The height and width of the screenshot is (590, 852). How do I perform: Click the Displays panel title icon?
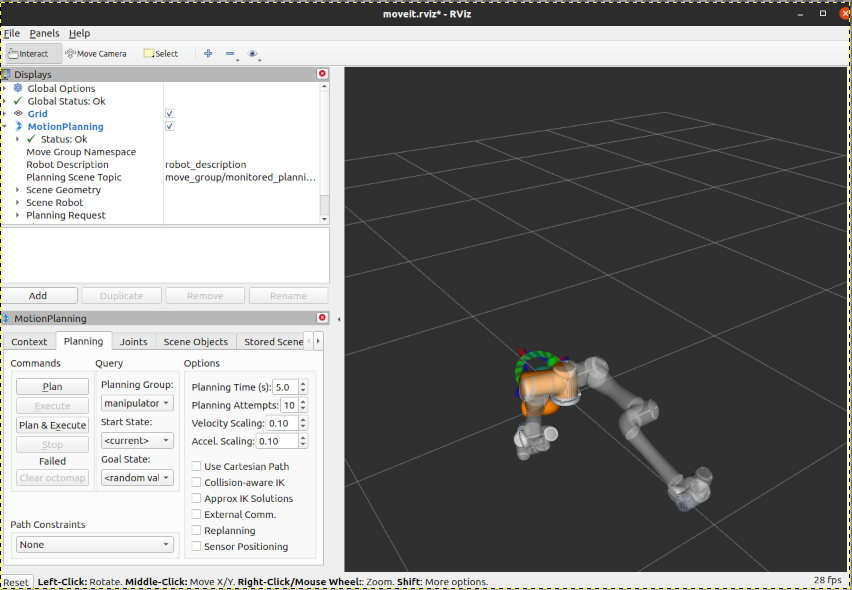6,74
